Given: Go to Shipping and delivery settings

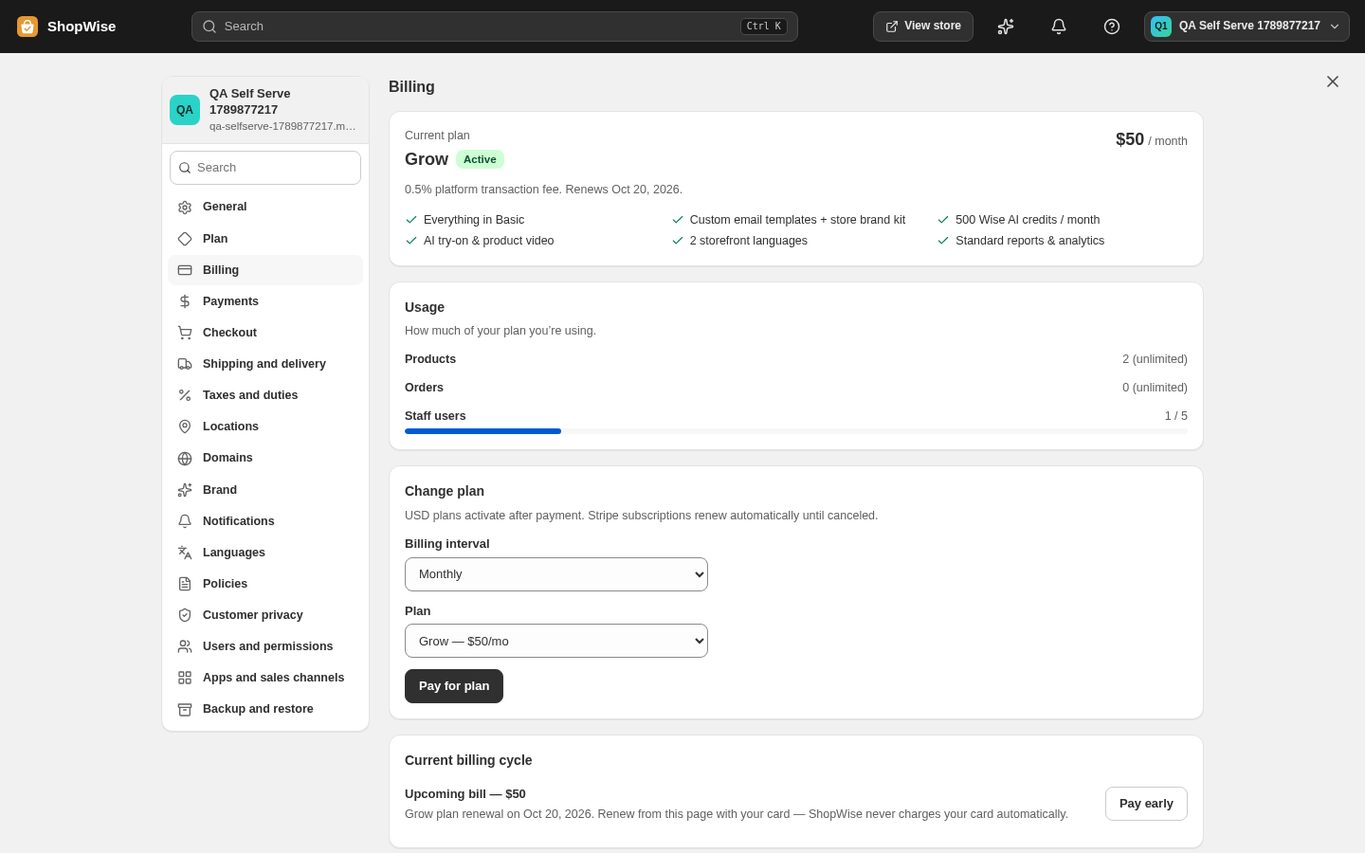Looking at the screenshot, I should point(266,364).
